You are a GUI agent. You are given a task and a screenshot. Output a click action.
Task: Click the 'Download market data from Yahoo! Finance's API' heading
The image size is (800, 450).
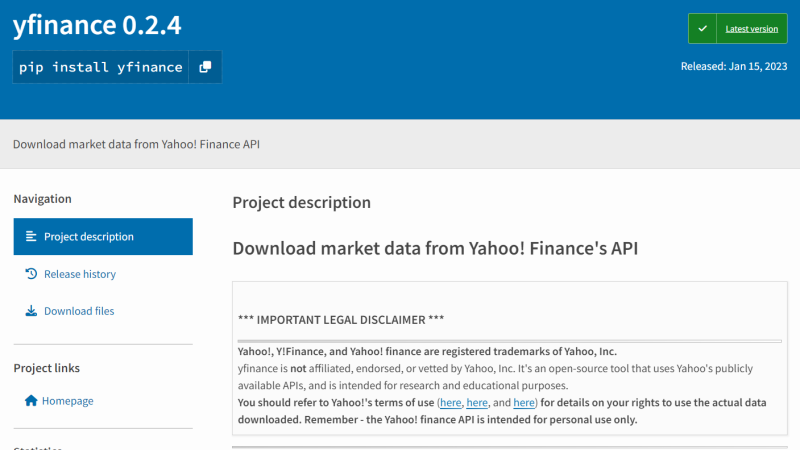tap(435, 248)
